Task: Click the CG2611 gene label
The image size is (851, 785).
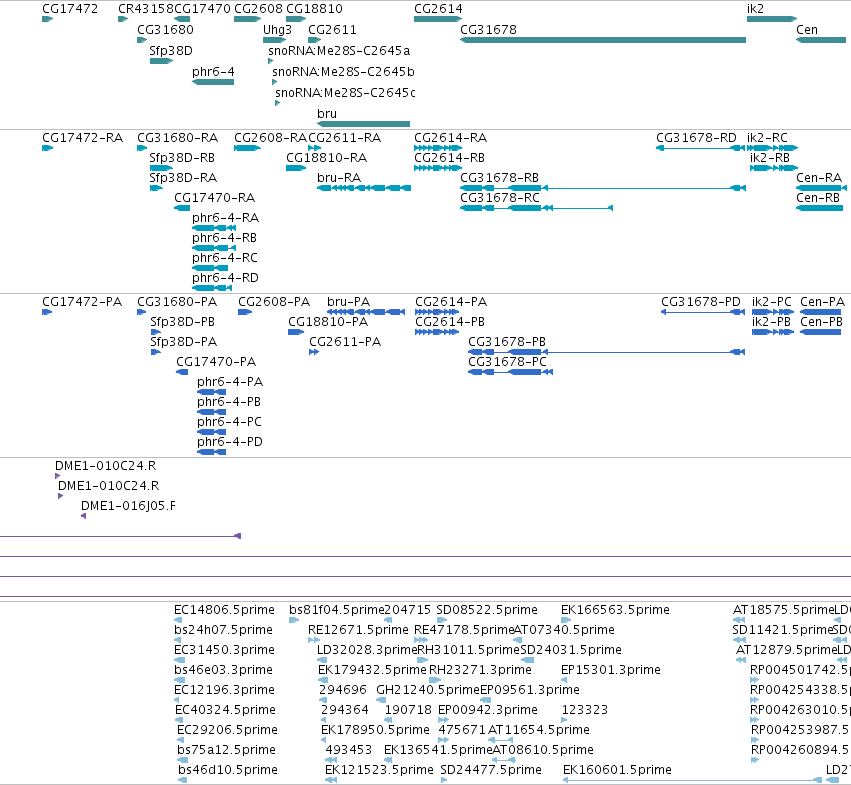Action: click(332, 30)
